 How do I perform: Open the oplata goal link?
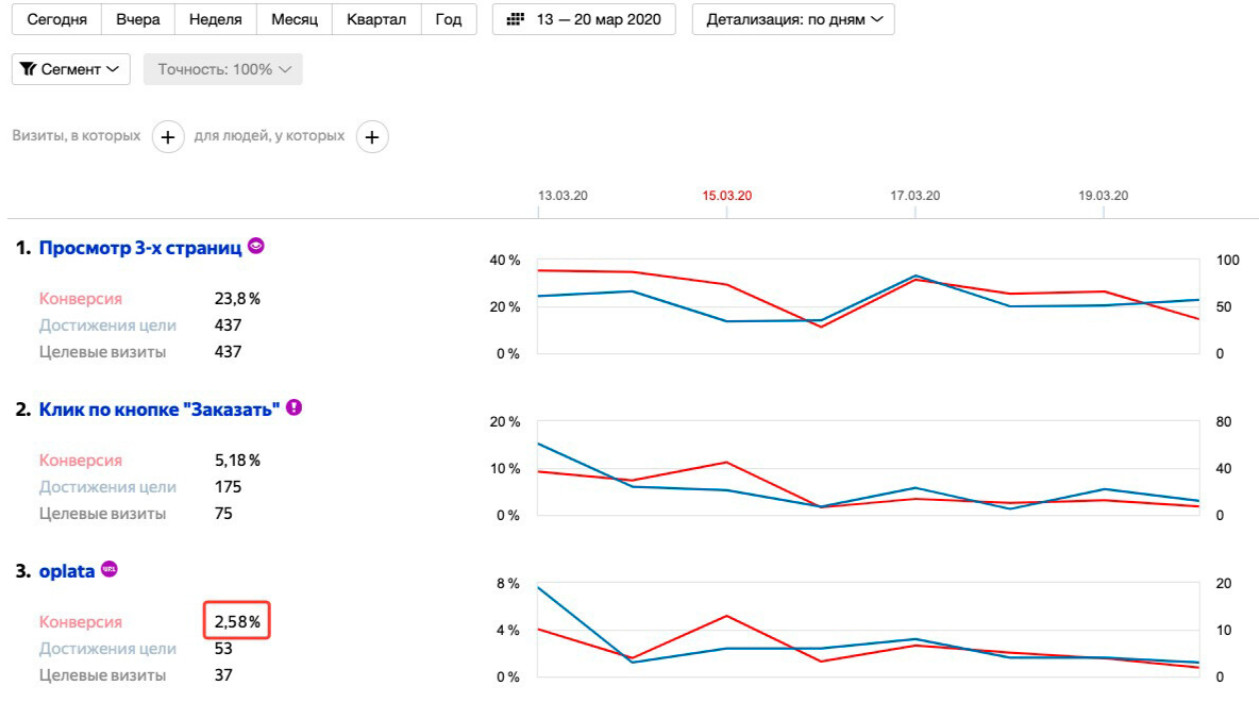(x=67, y=572)
